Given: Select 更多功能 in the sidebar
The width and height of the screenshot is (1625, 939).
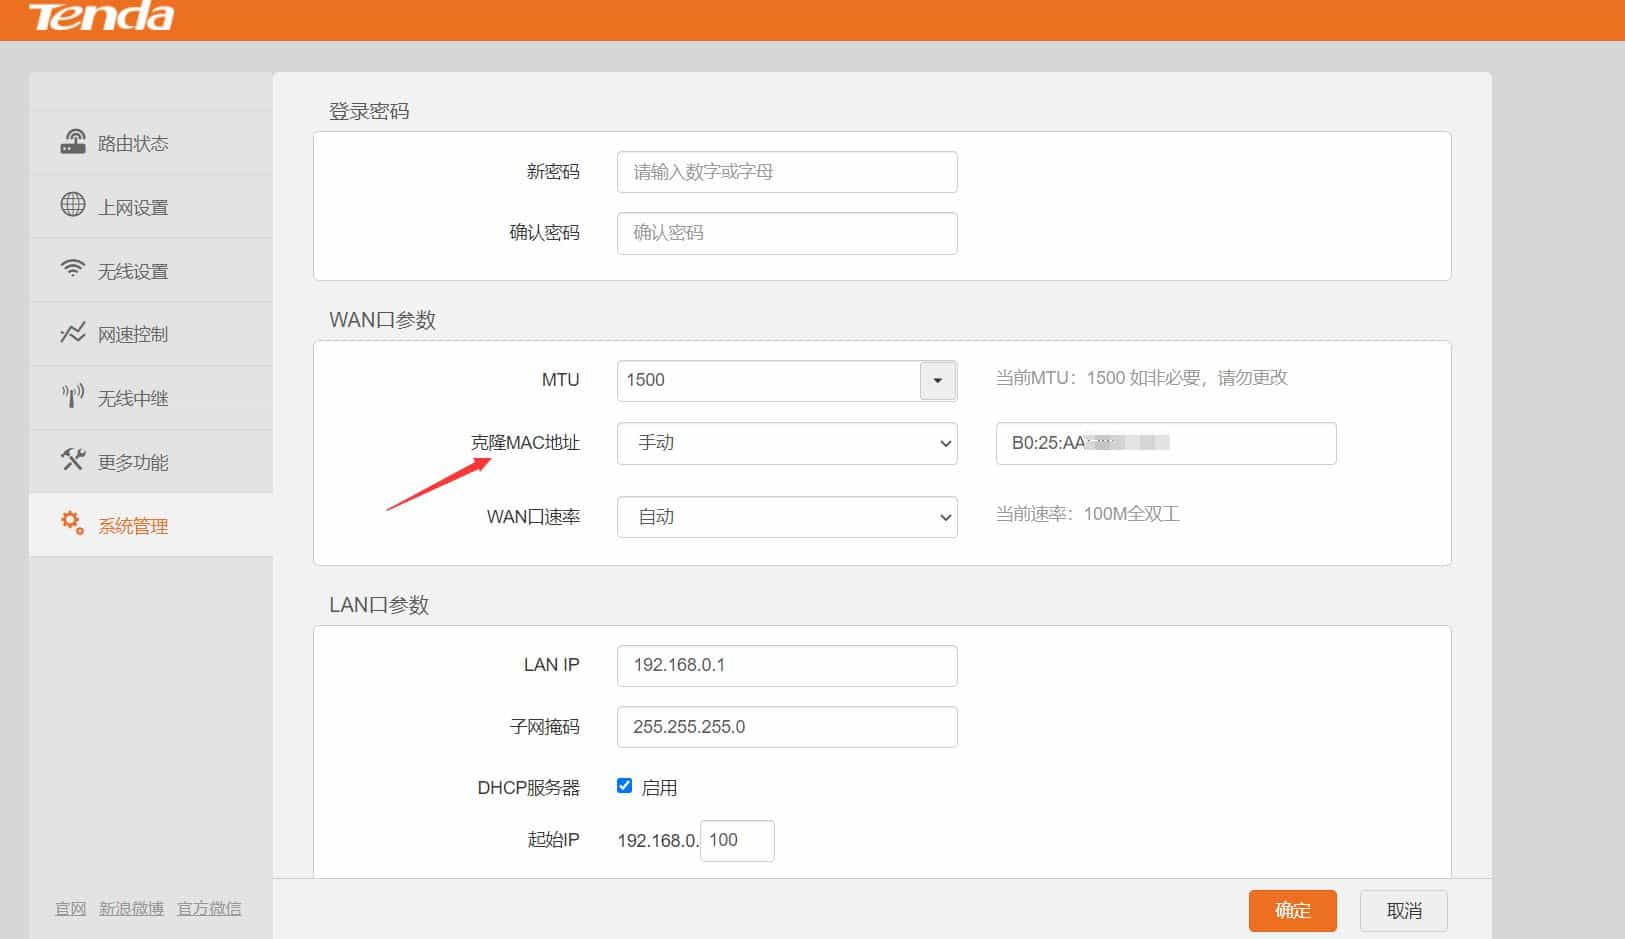Looking at the screenshot, I should point(151,462).
